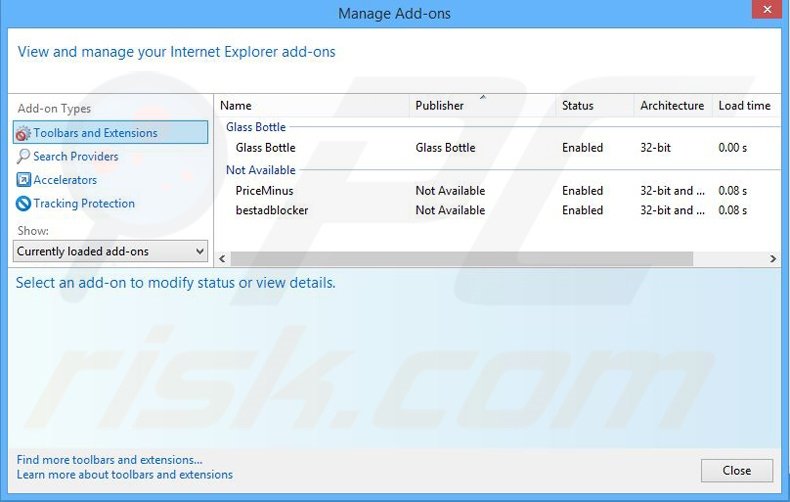The height and width of the screenshot is (502, 790).
Task: Sort add-ons by Name column
Action: (236, 106)
